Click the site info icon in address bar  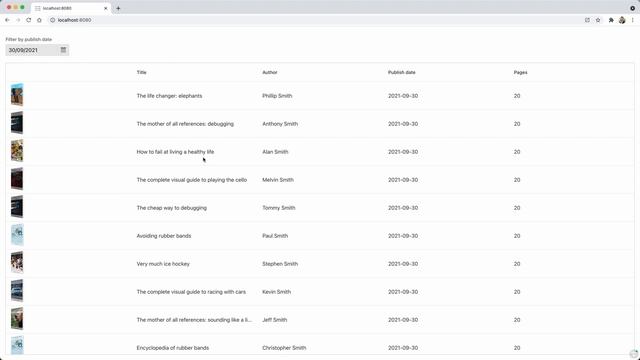53,20
